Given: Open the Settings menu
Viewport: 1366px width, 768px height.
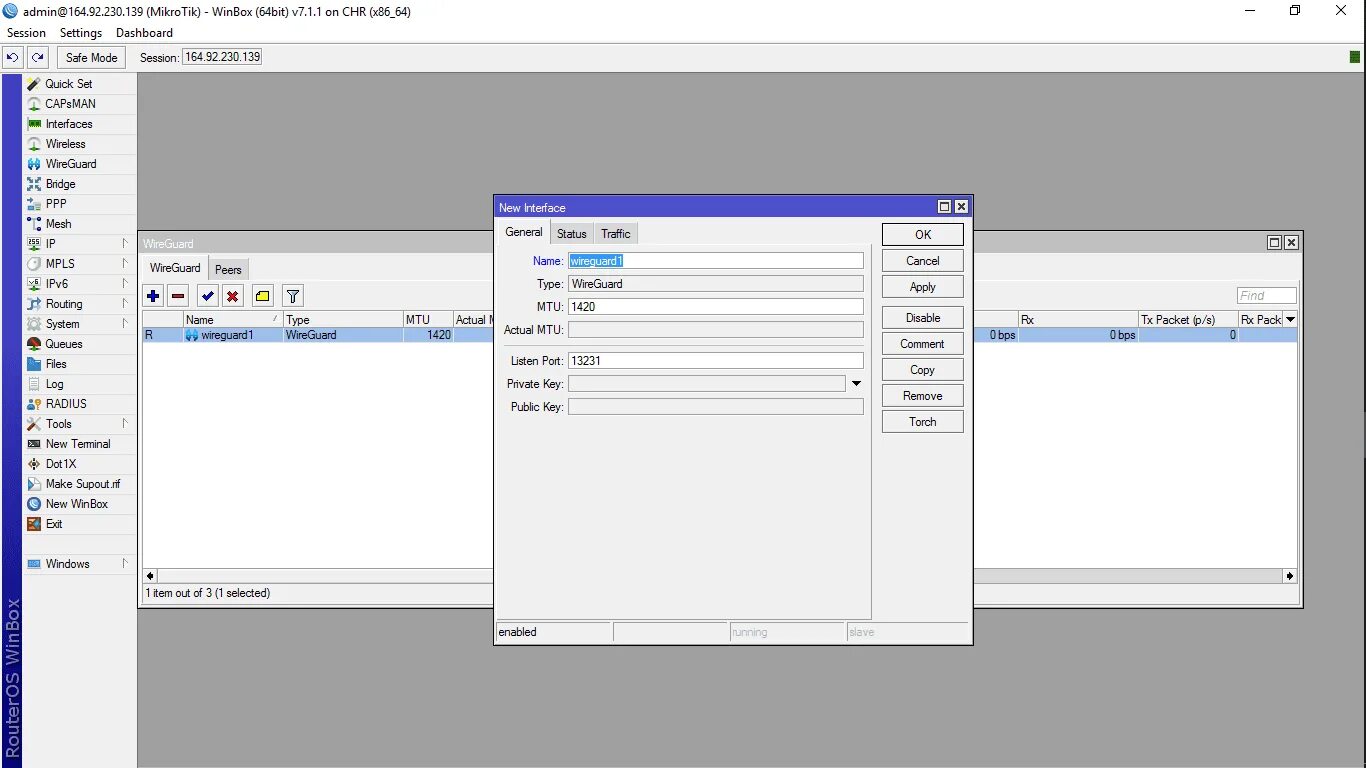Looking at the screenshot, I should click(81, 33).
